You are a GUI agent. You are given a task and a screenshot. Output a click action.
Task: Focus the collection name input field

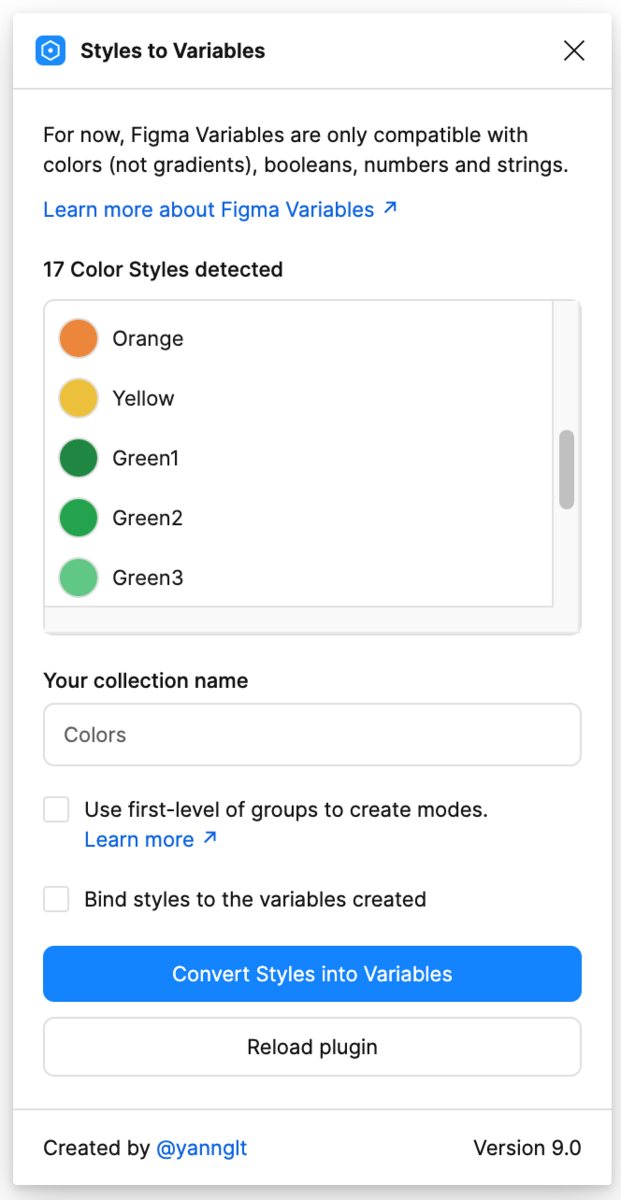tap(312, 735)
